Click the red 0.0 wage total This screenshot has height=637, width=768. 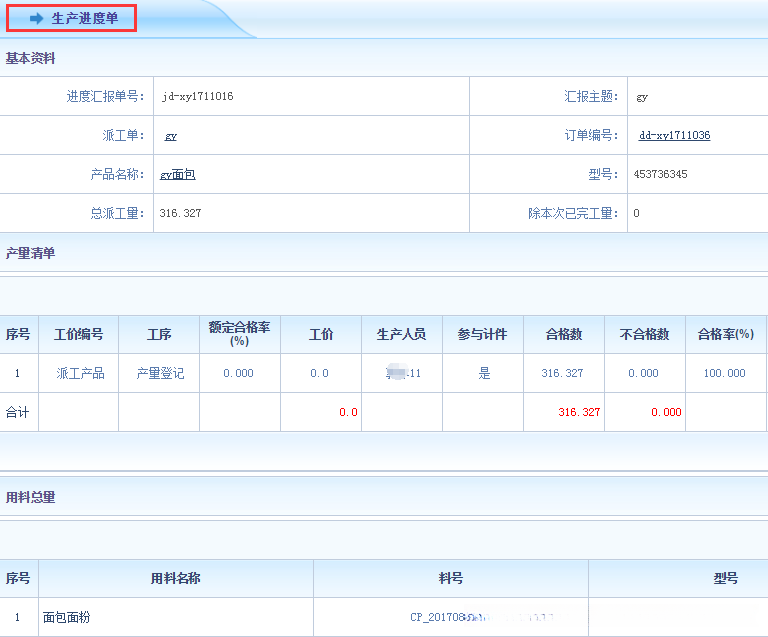pos(348,412)
